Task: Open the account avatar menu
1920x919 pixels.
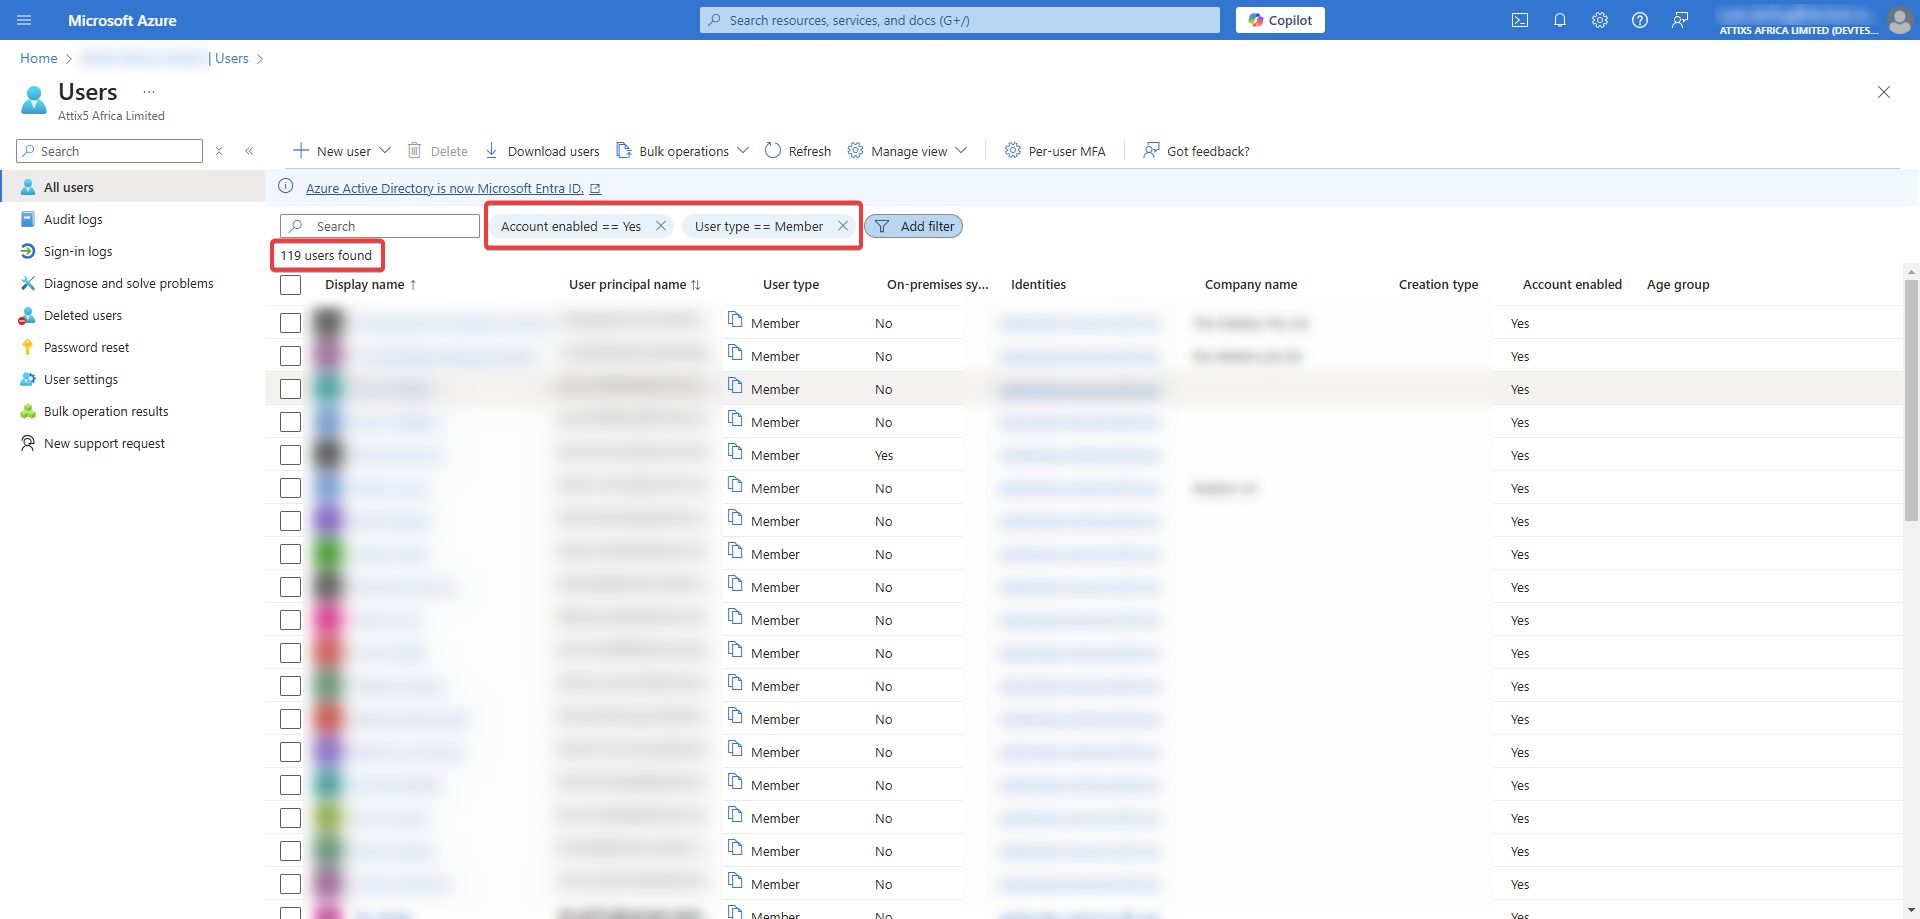Action: pos(1900,20)
